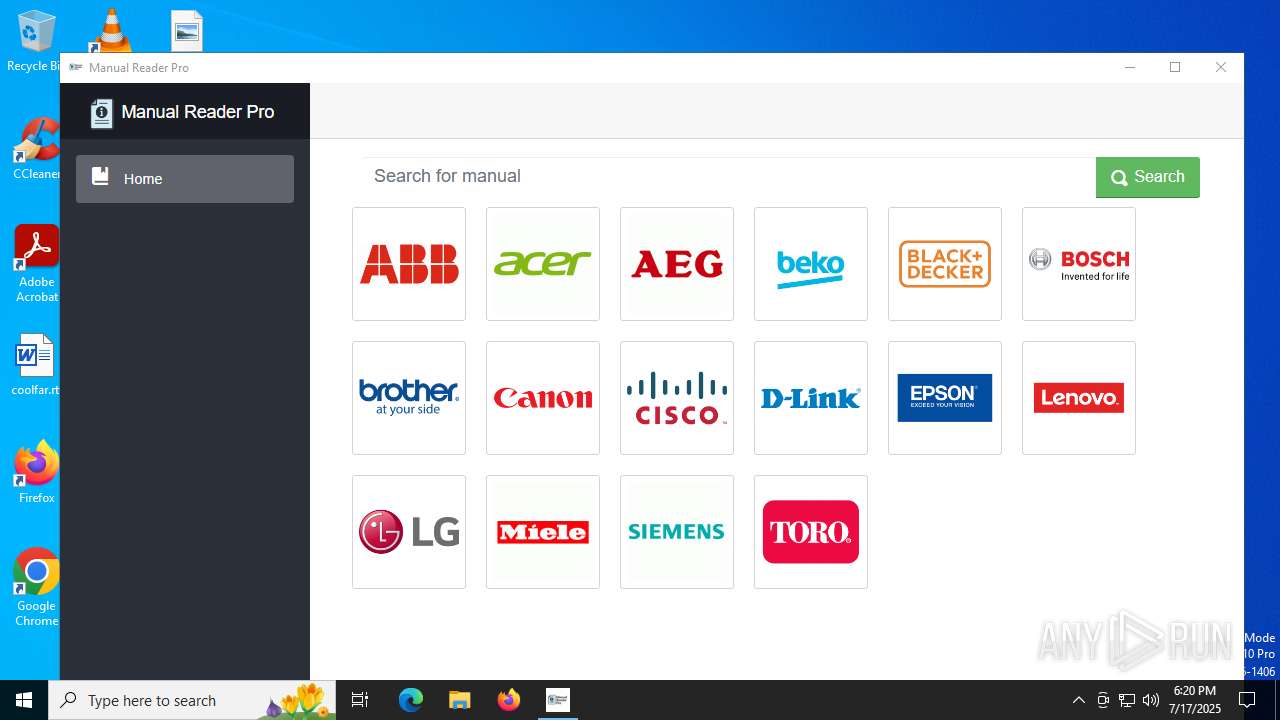Choose the Toro brand logo
This screenshot has height=720, width=1280.
[811, 532]
